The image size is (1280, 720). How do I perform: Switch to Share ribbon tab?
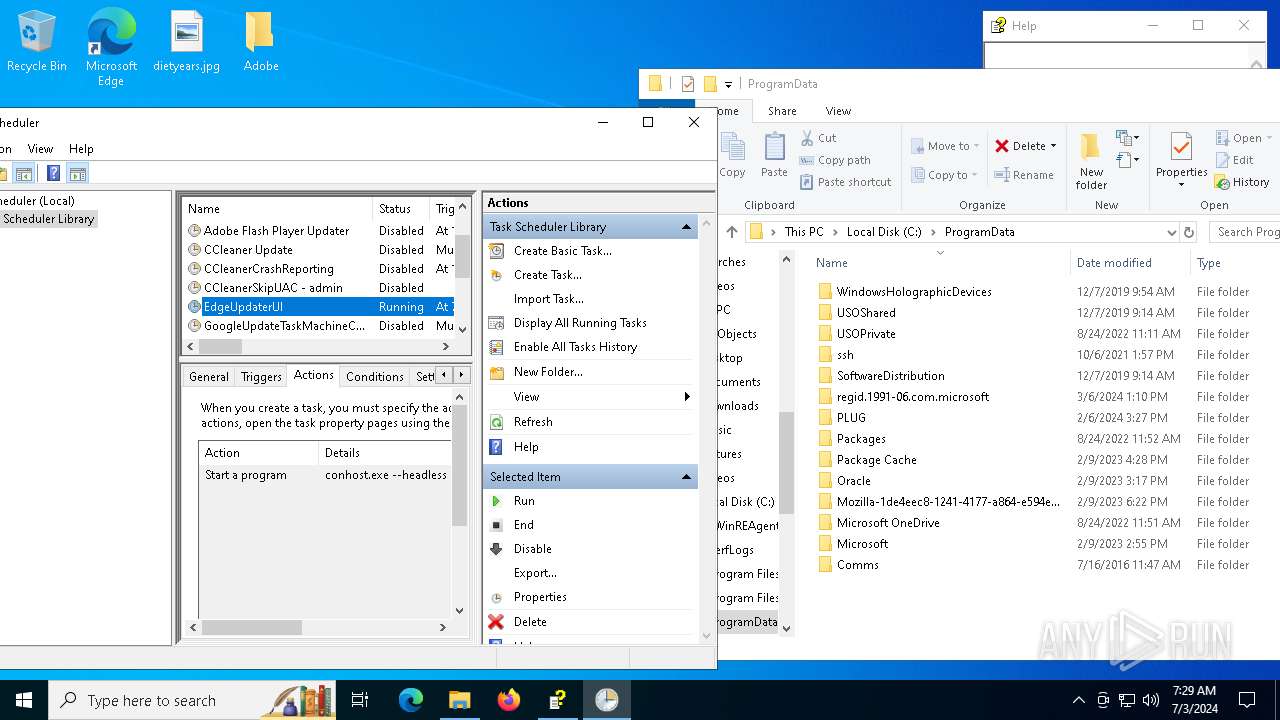(782, 111)
